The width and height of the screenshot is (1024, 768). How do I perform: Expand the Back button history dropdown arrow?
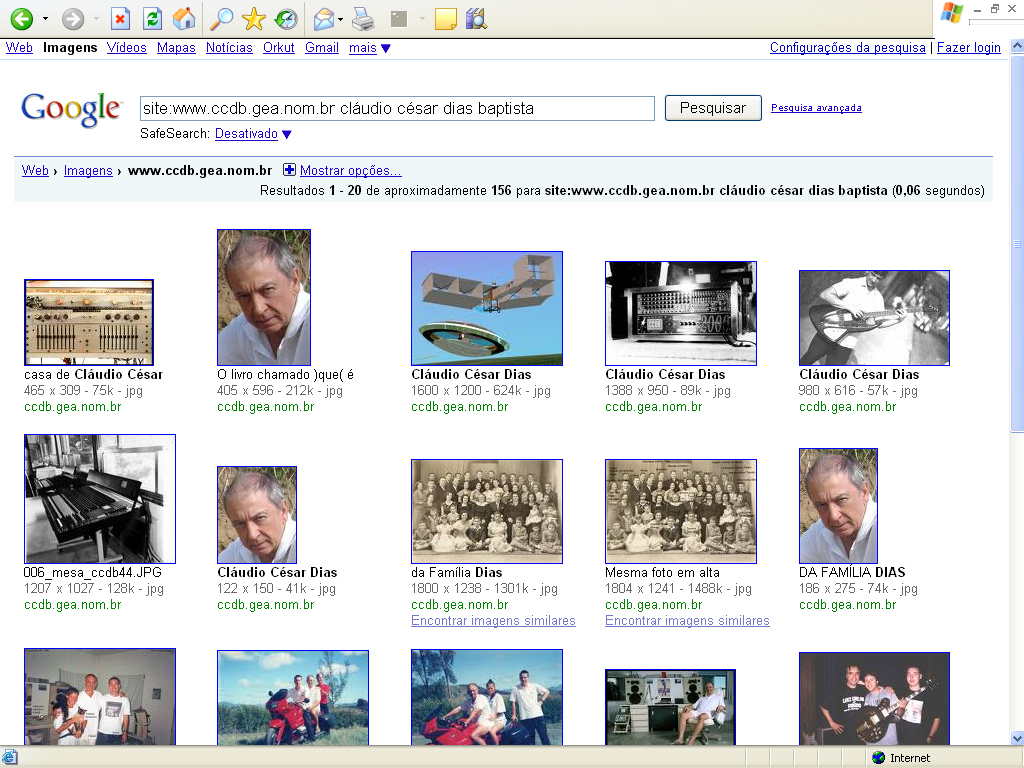pyautogui.click(x=45, y=19)
